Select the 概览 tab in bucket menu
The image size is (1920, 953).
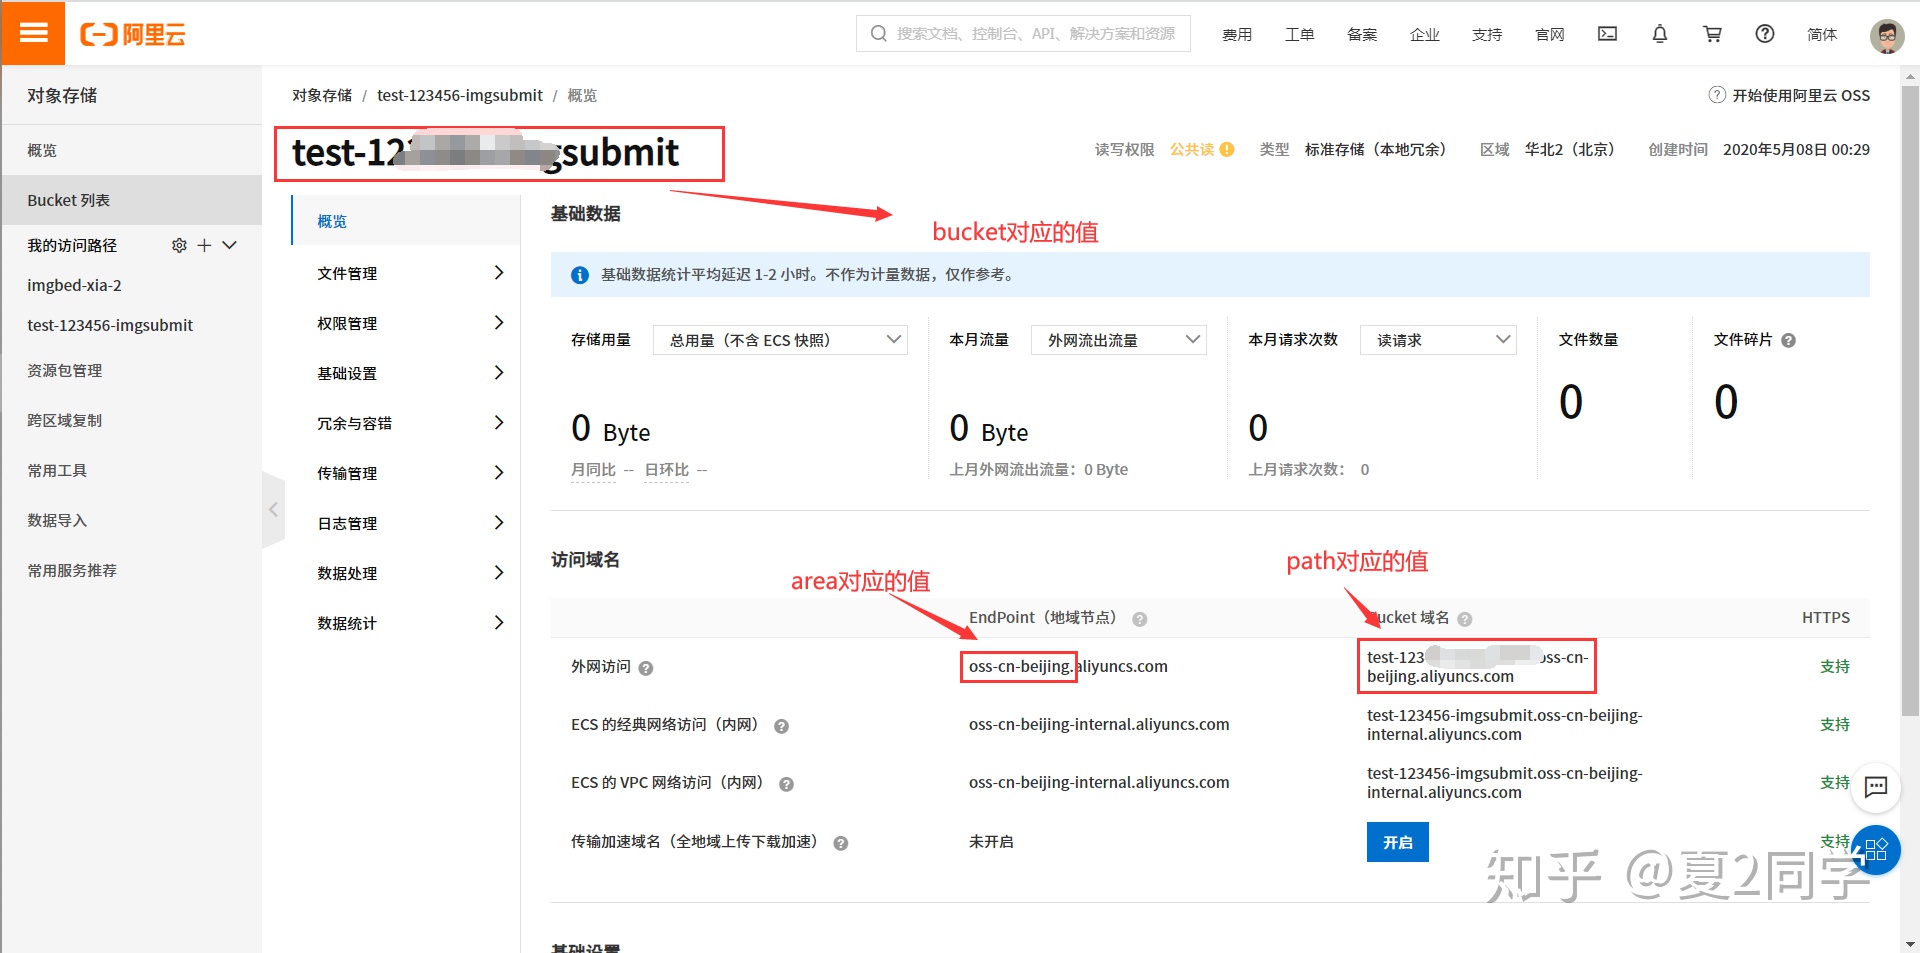click(x=332, y=221)
